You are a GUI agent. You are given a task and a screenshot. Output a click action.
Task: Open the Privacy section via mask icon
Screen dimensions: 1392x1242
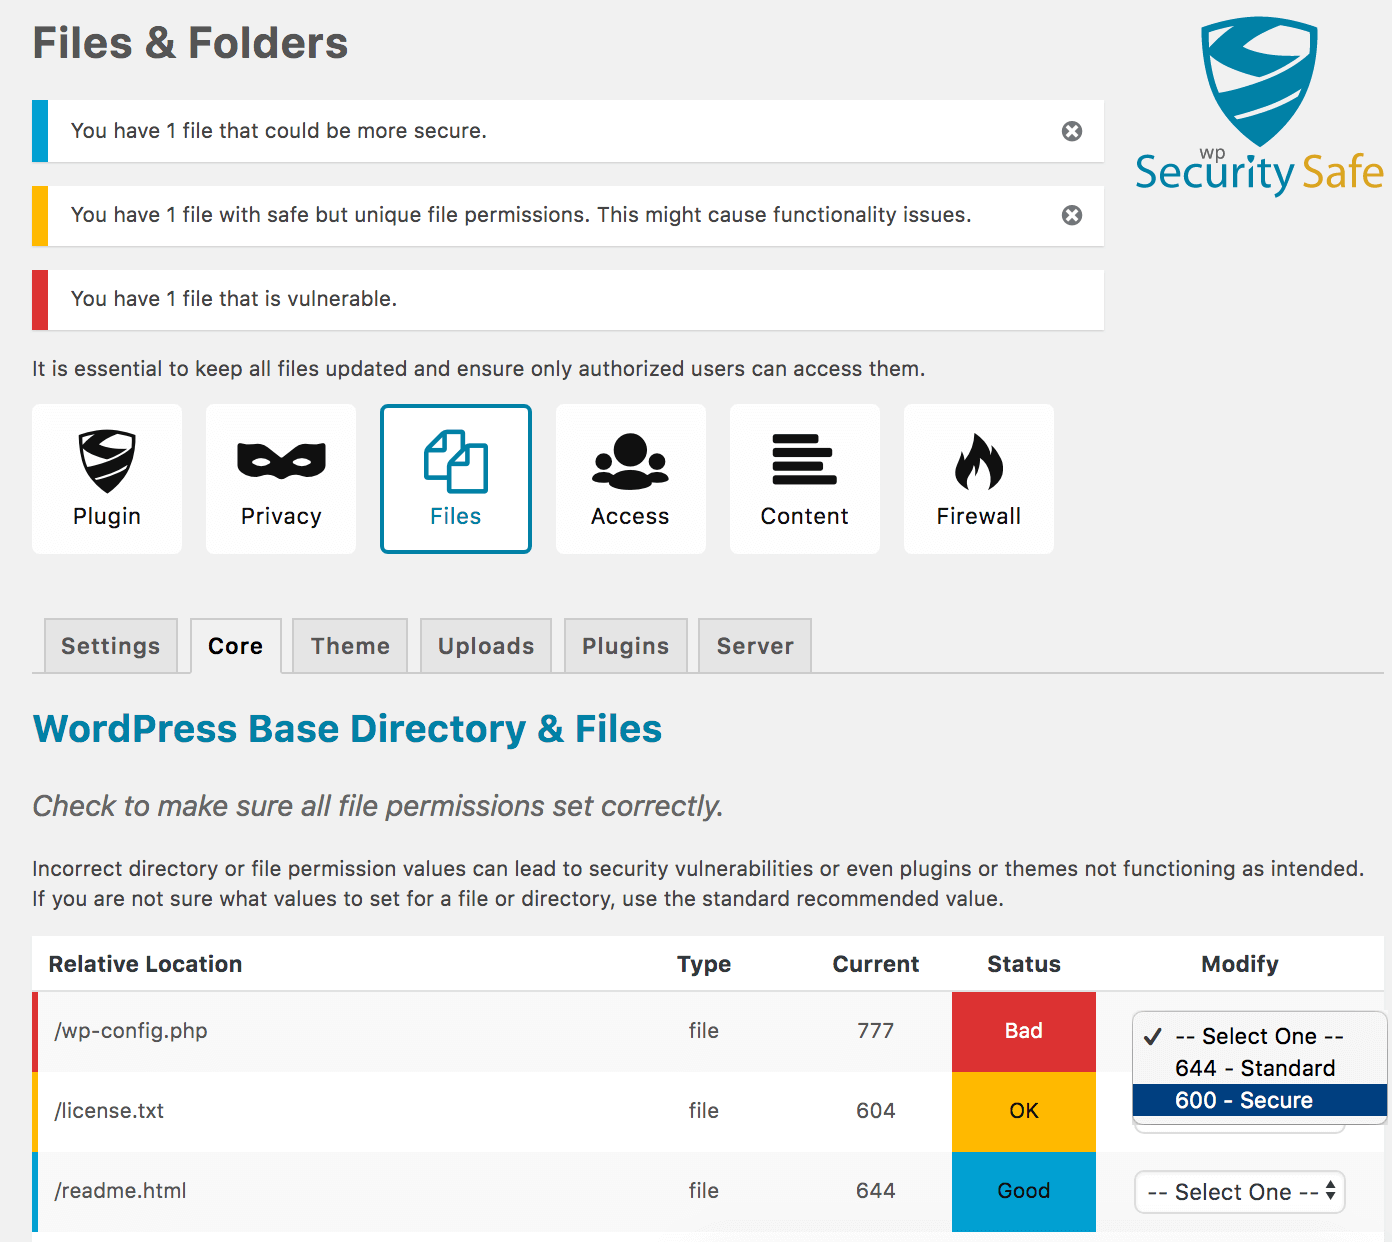click(x=280, y=478)
